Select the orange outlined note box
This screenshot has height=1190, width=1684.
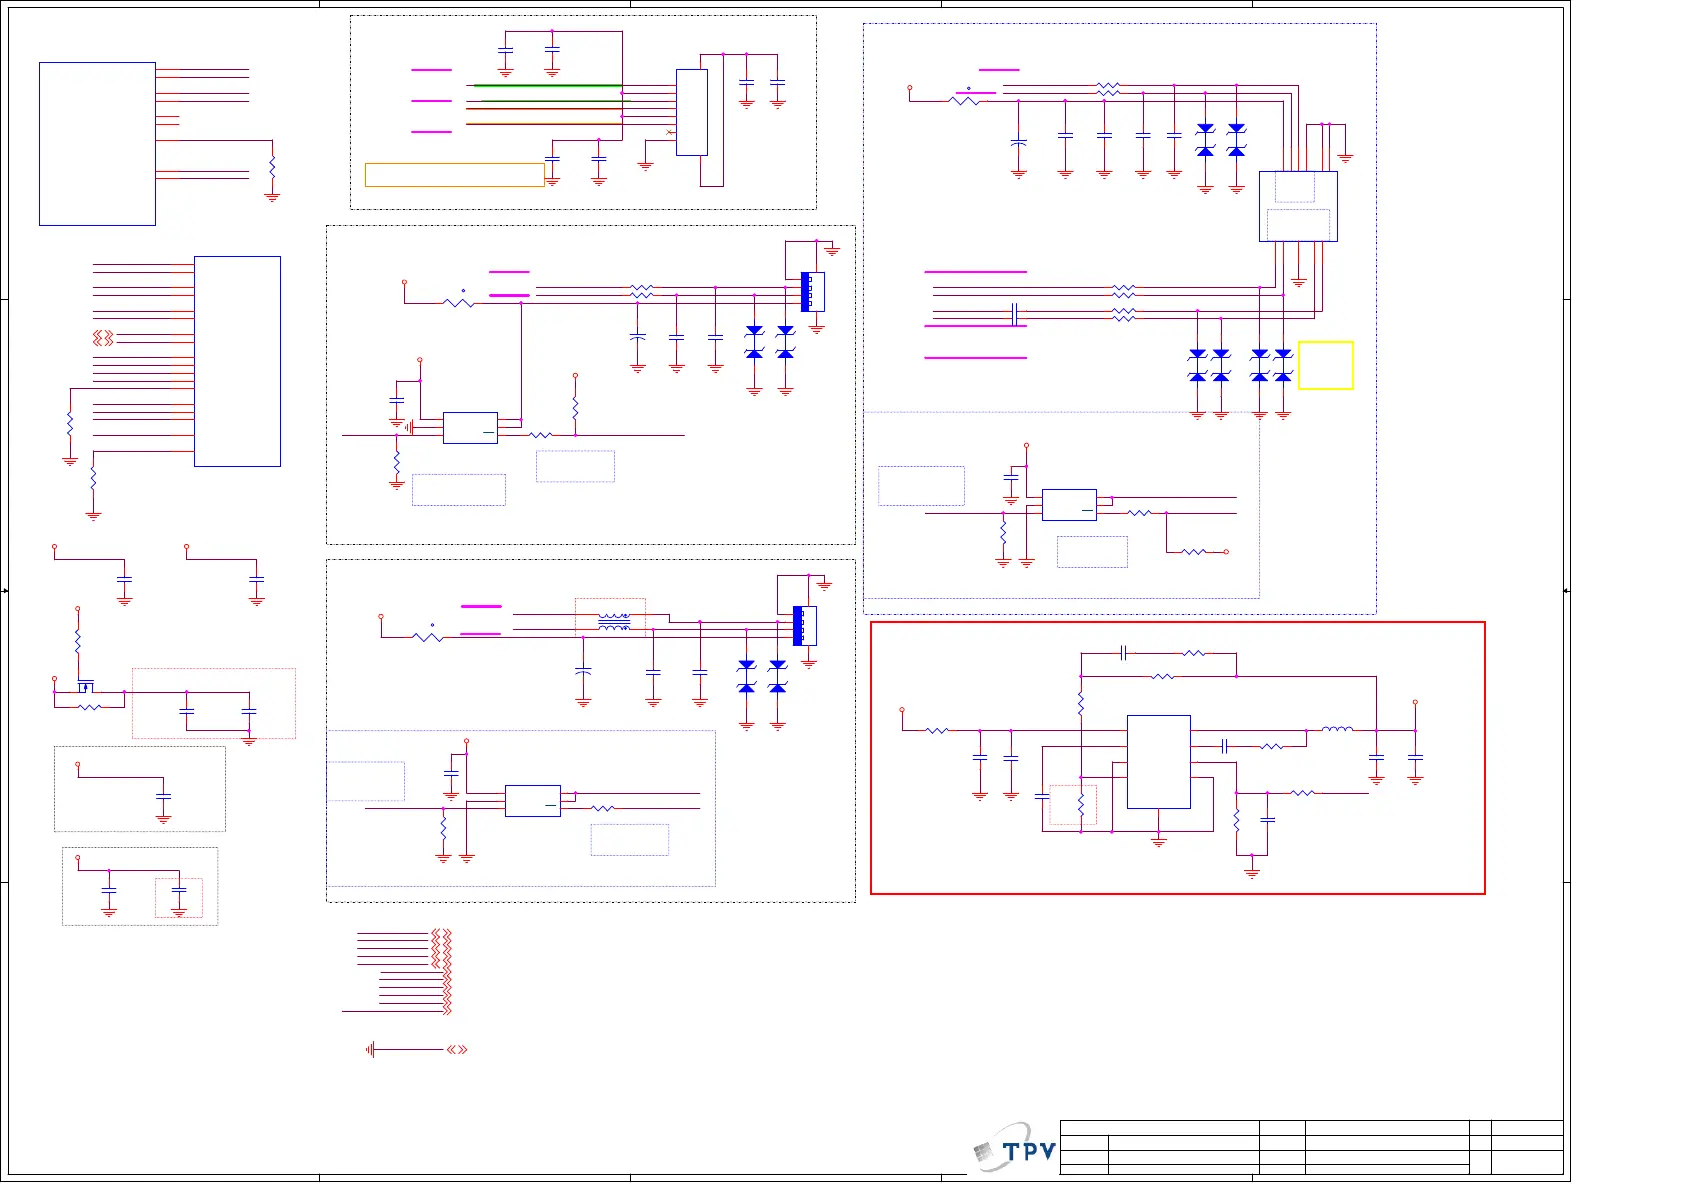[454, 175]
